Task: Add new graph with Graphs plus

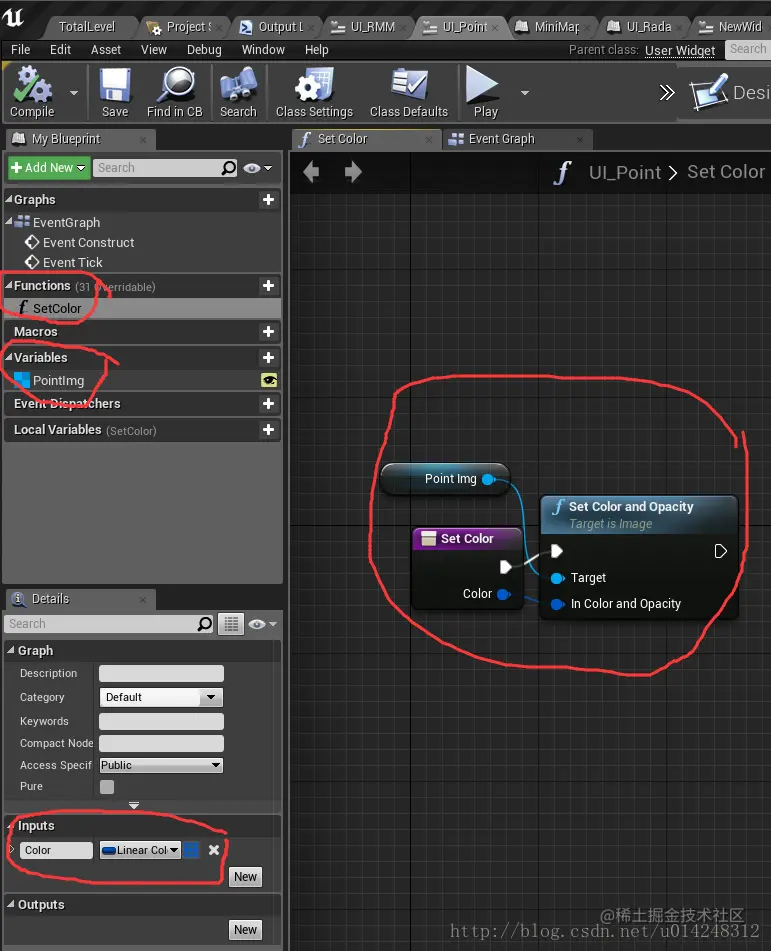Action: tap(268, 200)
